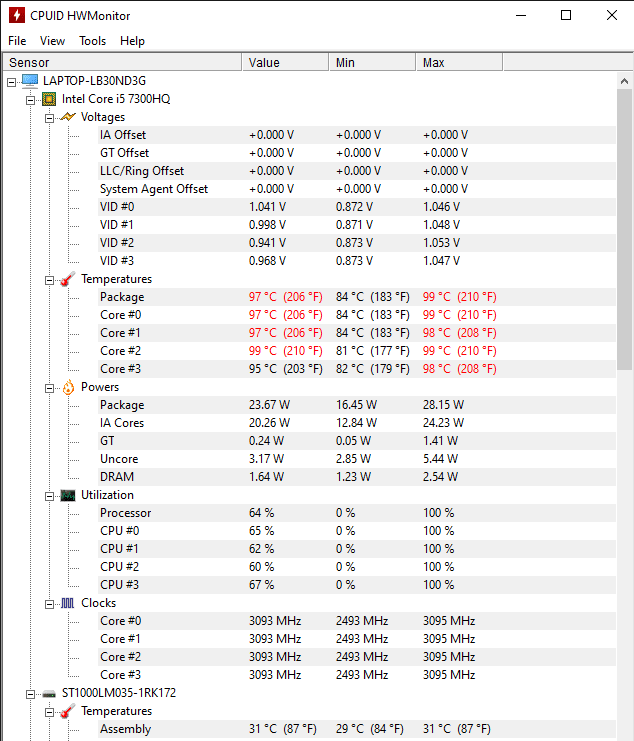Open the Help menu
634x741 pixels.
132,41
